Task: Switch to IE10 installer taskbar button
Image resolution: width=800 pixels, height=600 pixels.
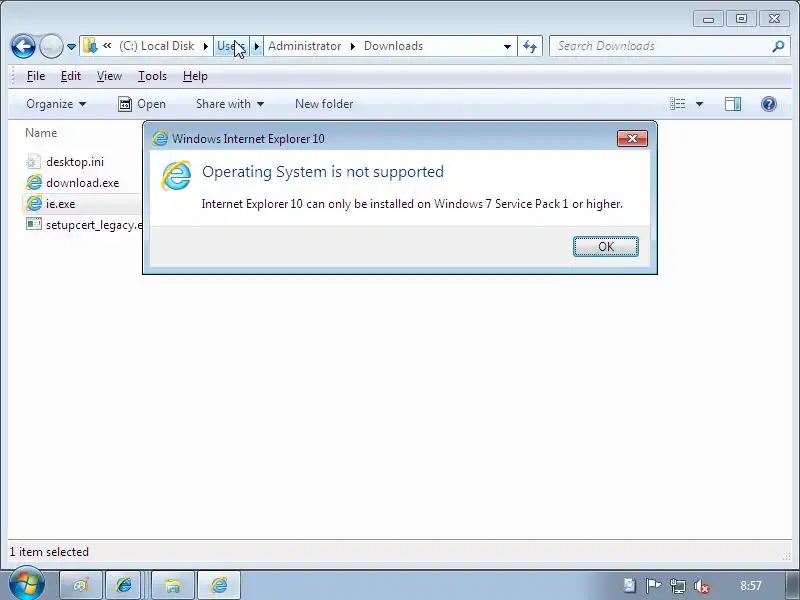Action: [x=218, y=585]
